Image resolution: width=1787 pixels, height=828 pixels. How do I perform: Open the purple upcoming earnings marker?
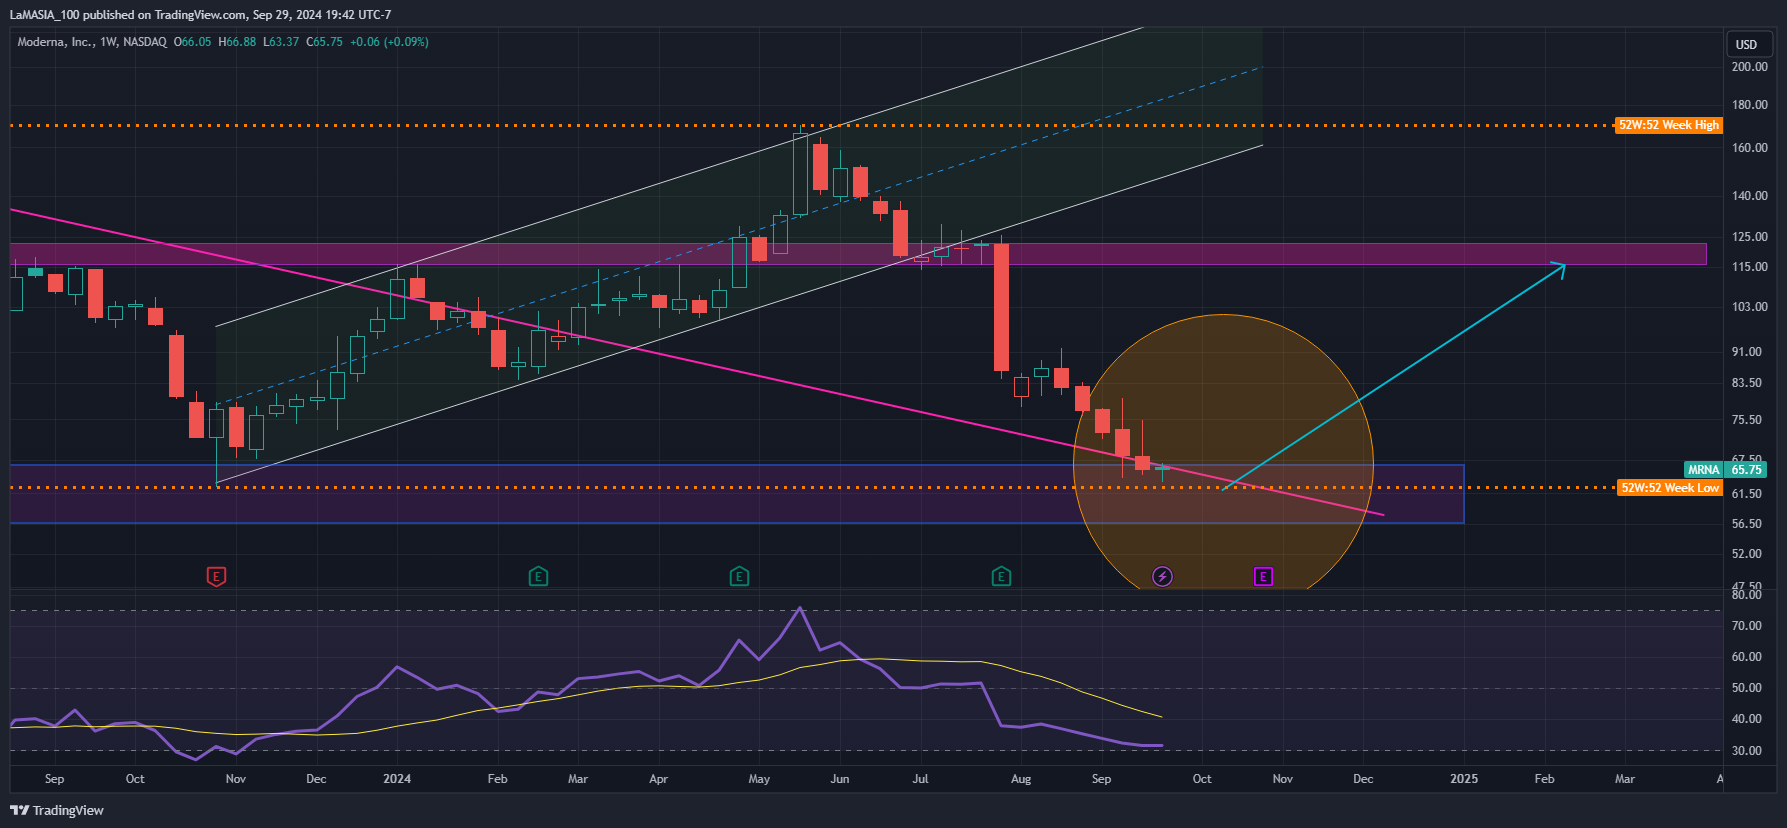(x=1263, y=576)
